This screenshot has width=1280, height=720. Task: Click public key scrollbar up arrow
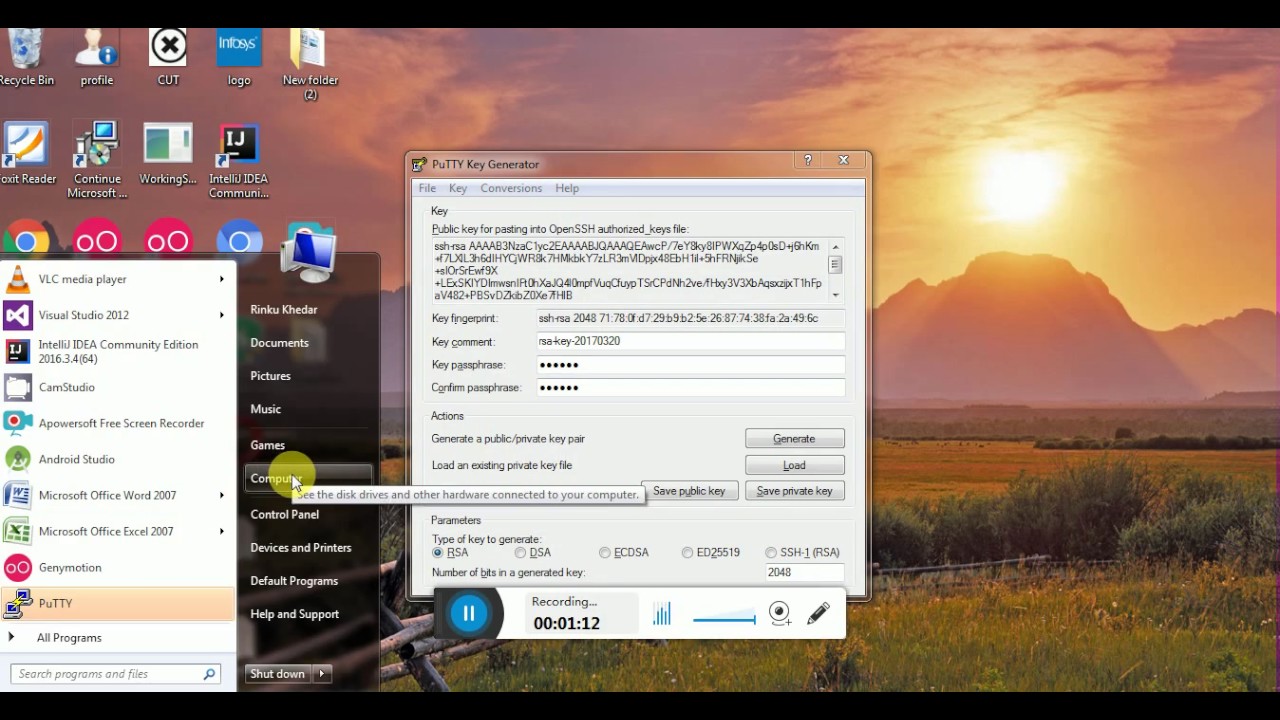coord(835,247)
